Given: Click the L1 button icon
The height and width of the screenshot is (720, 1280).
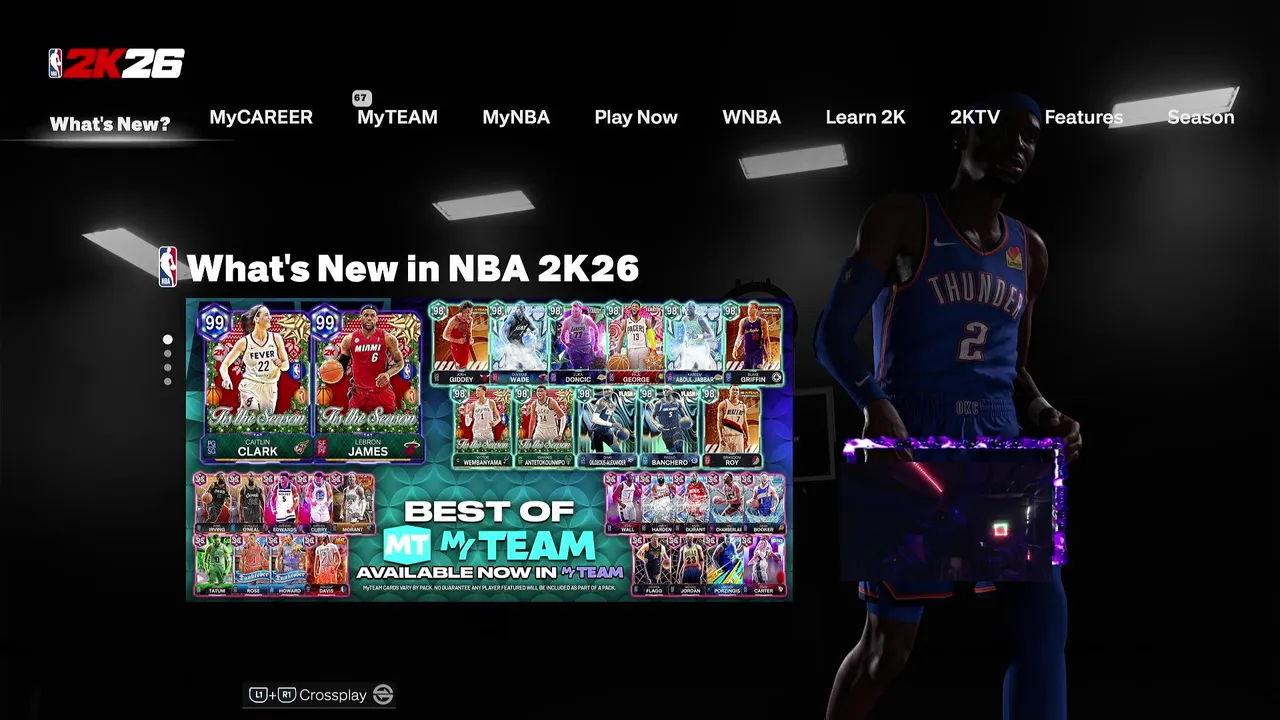Looking at the screenshot, I should (258, 694).
